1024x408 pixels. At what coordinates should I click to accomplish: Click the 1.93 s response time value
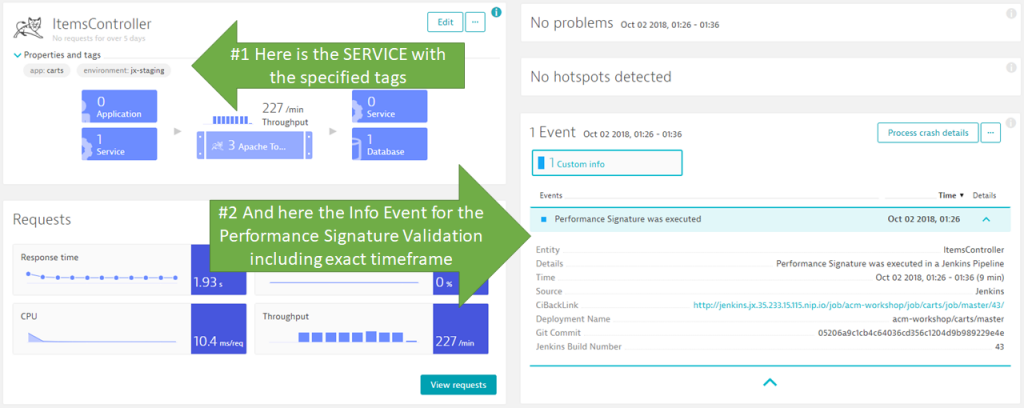[210, 283]
